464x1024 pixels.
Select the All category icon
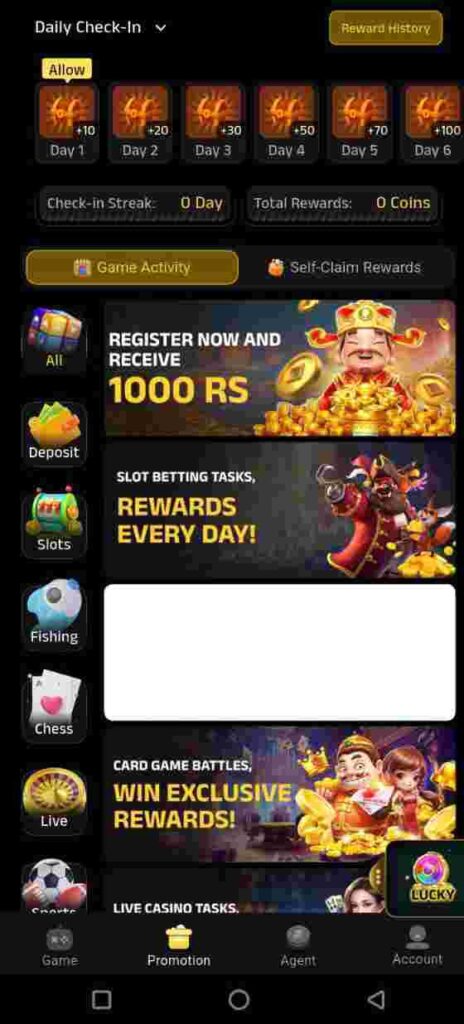pyautogui.click(x=54, y=341)
